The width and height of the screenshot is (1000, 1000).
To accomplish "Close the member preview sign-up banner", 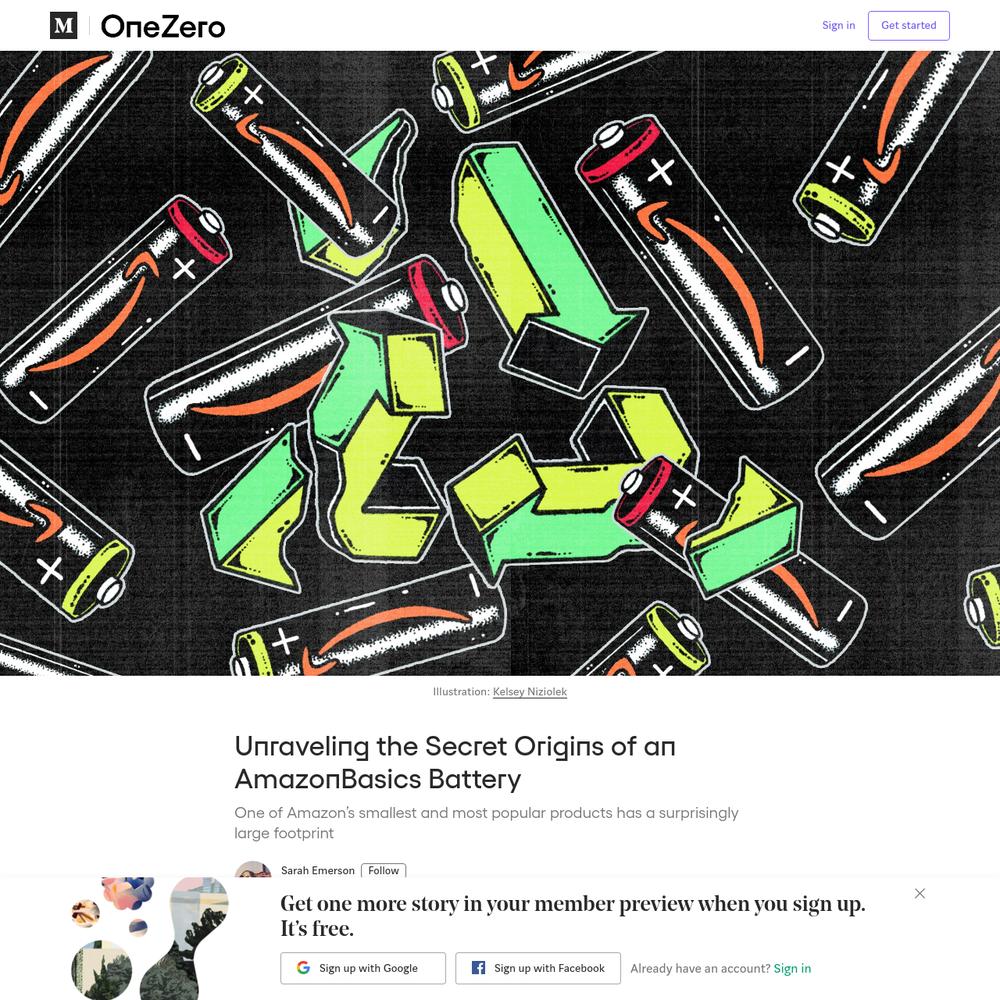I will pos(920,893).
